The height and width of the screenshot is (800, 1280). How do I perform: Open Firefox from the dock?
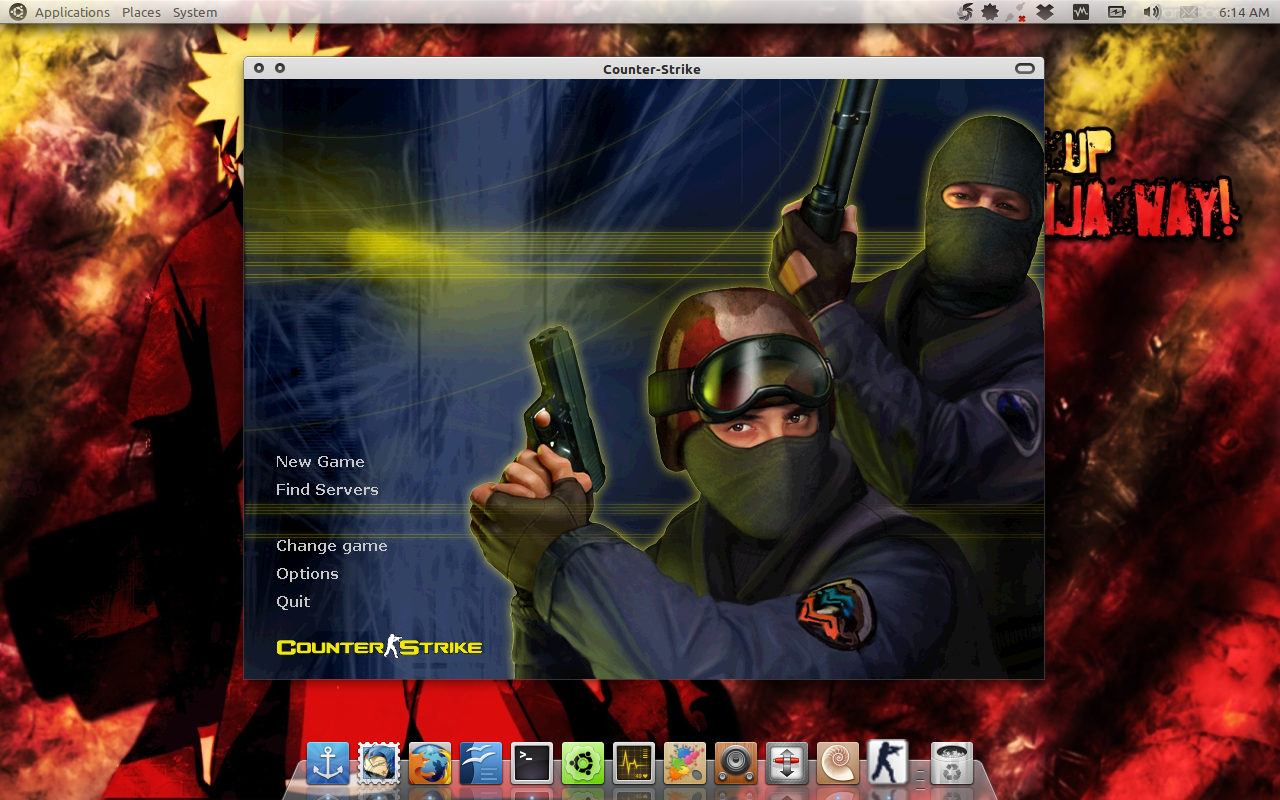coord(430,763)
